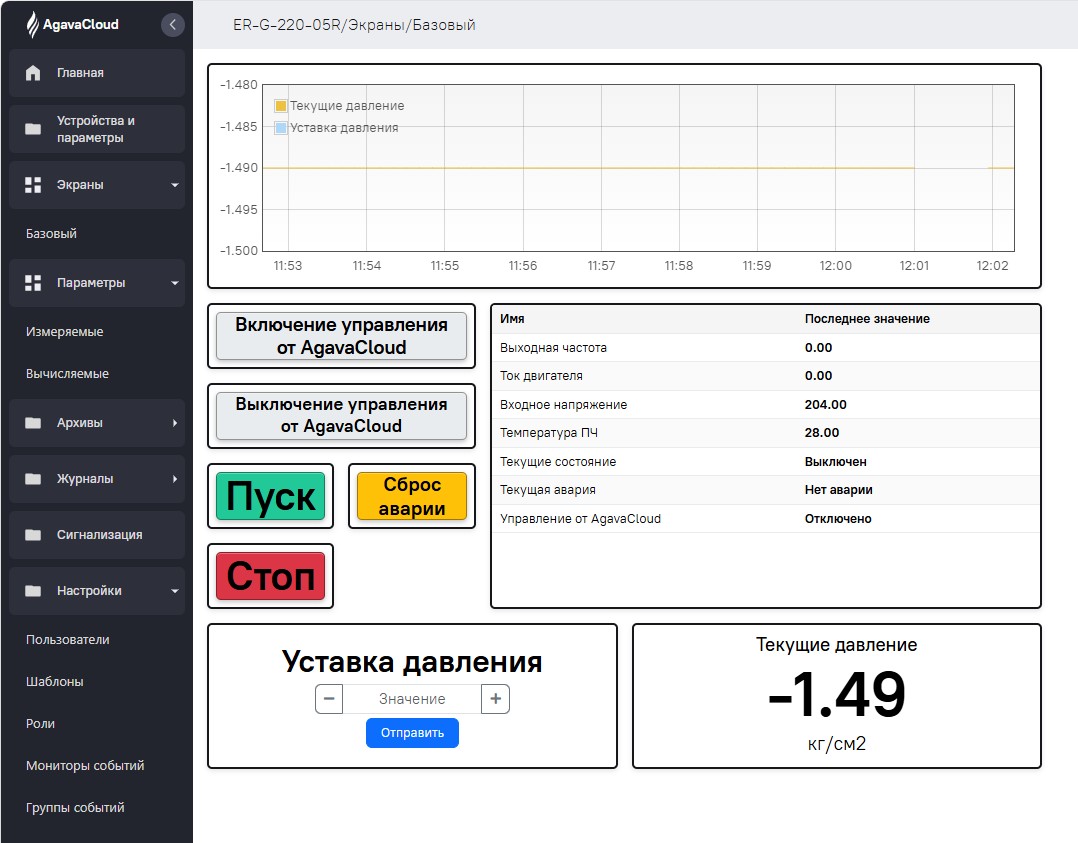Click the folder icon beside Архивы

(33, 423)
